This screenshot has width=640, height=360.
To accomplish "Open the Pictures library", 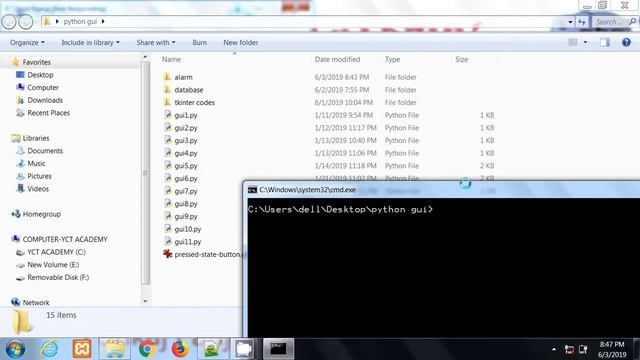I will [34, 176].
